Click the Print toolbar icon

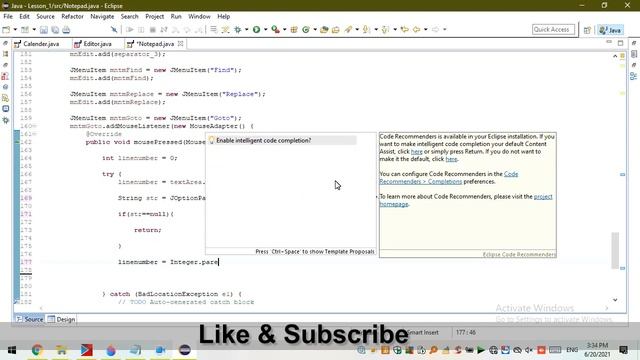[66, 29]
